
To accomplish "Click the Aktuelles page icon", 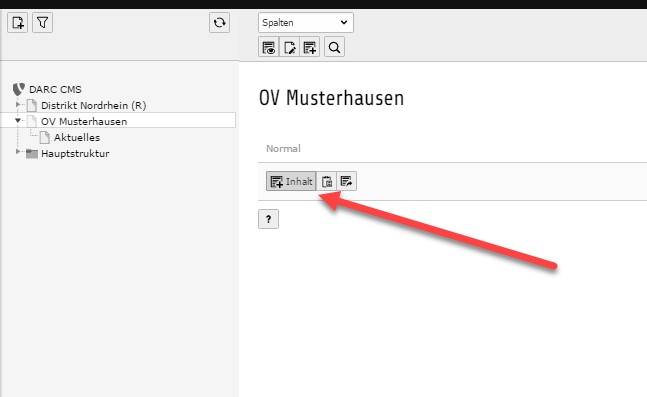I will (45, 137).
